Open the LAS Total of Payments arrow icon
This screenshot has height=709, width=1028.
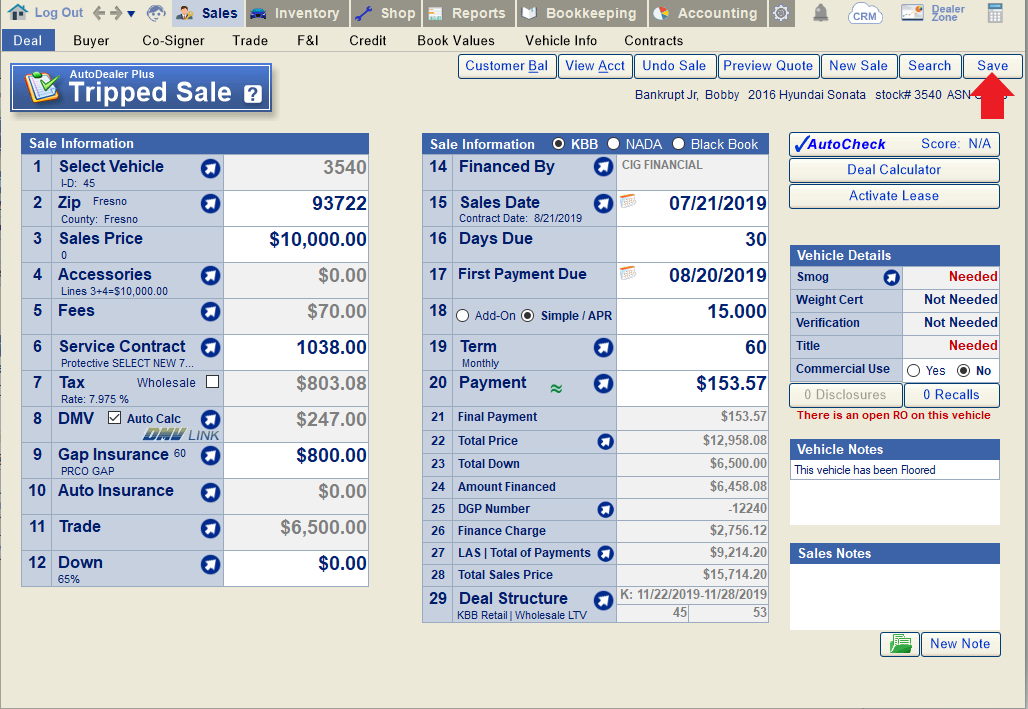tap(606, 554)
